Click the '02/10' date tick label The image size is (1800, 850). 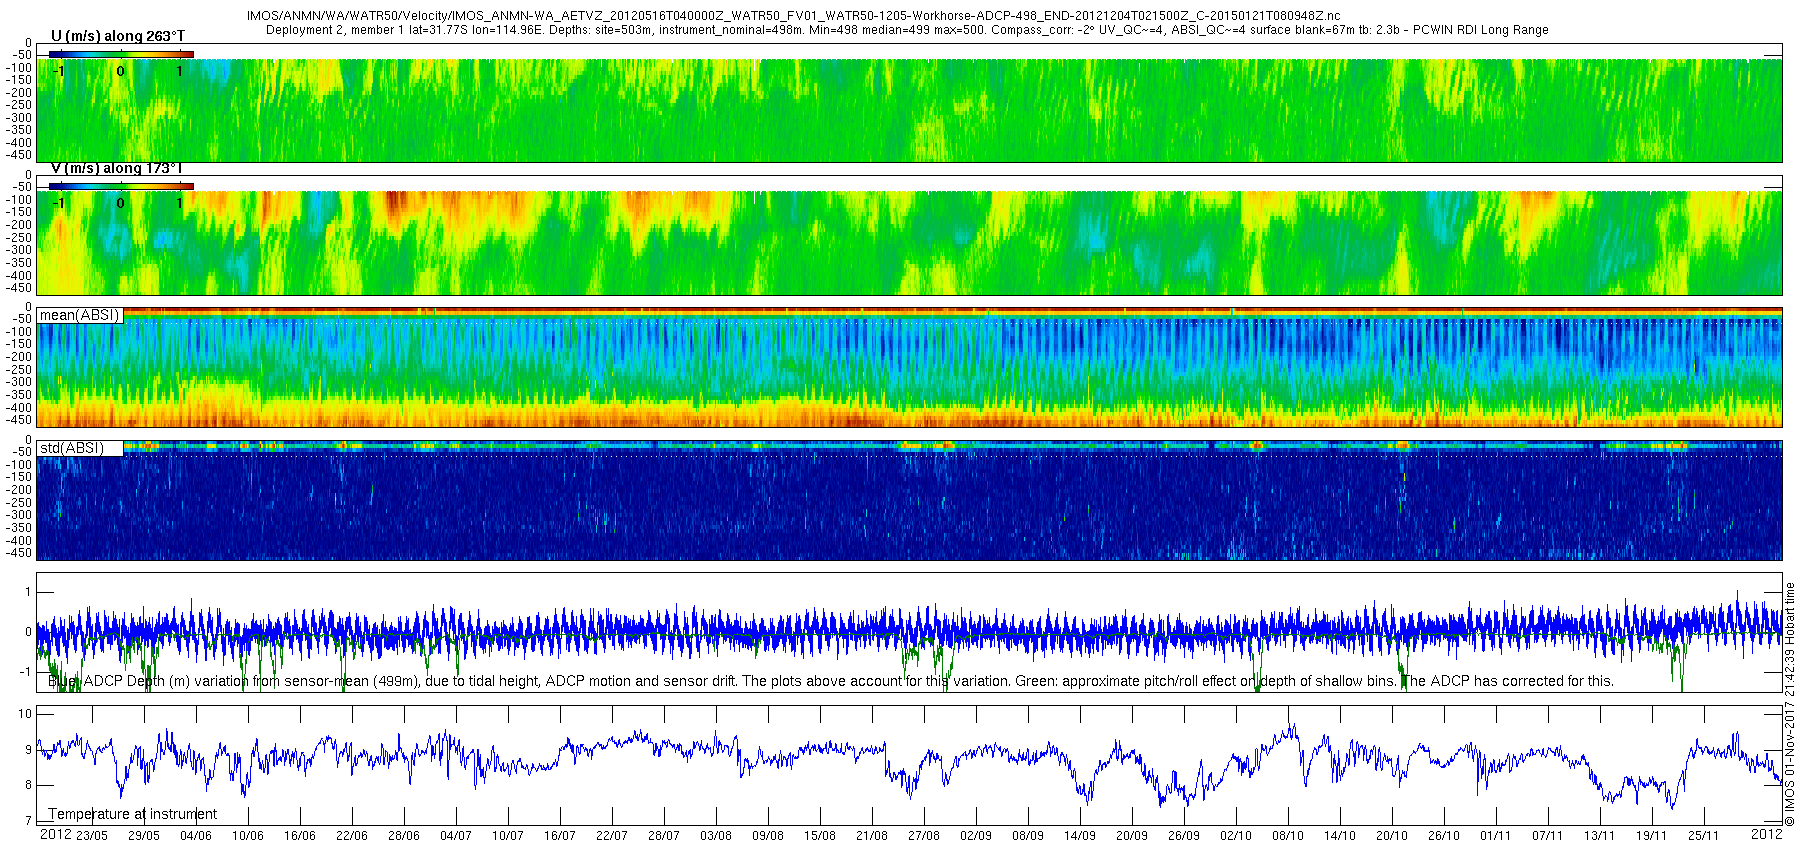pos(1236,836)
